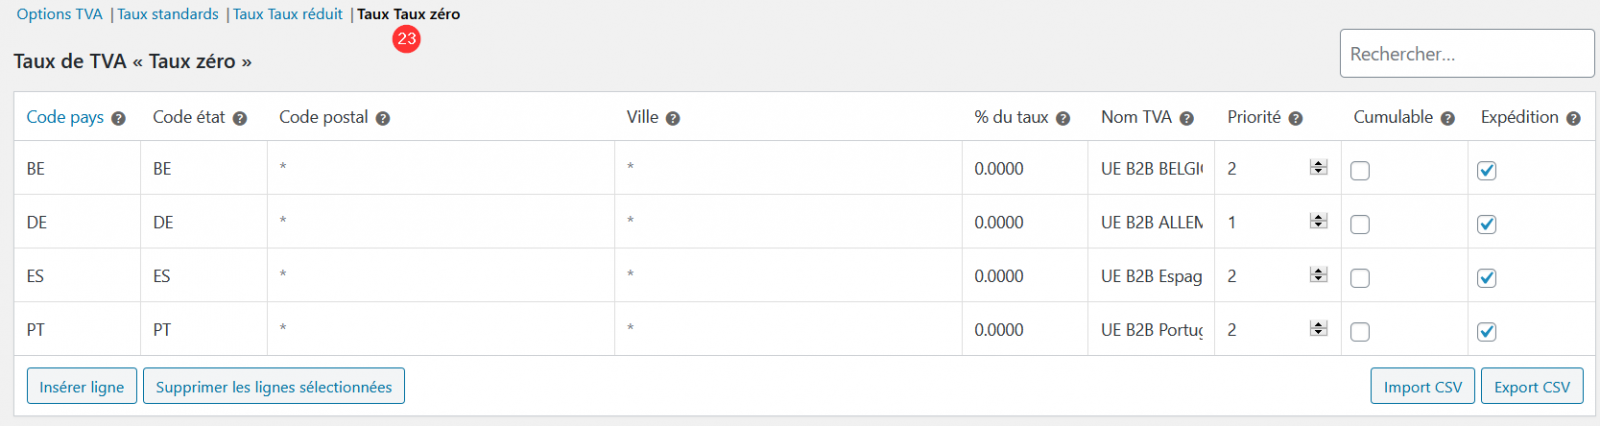Viewport: 1600px width, 426px height.
Task: Click the Expédition column help icon
Action: [1574, 119]
